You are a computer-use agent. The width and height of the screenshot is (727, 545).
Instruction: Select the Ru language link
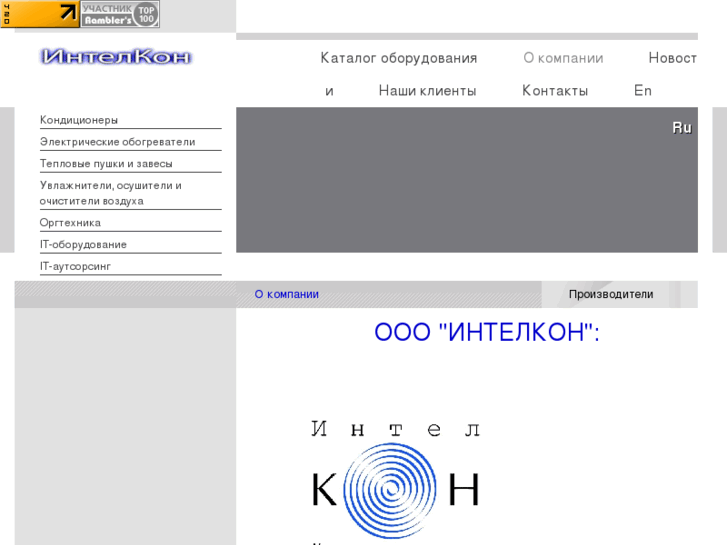[x=682, y=128]
